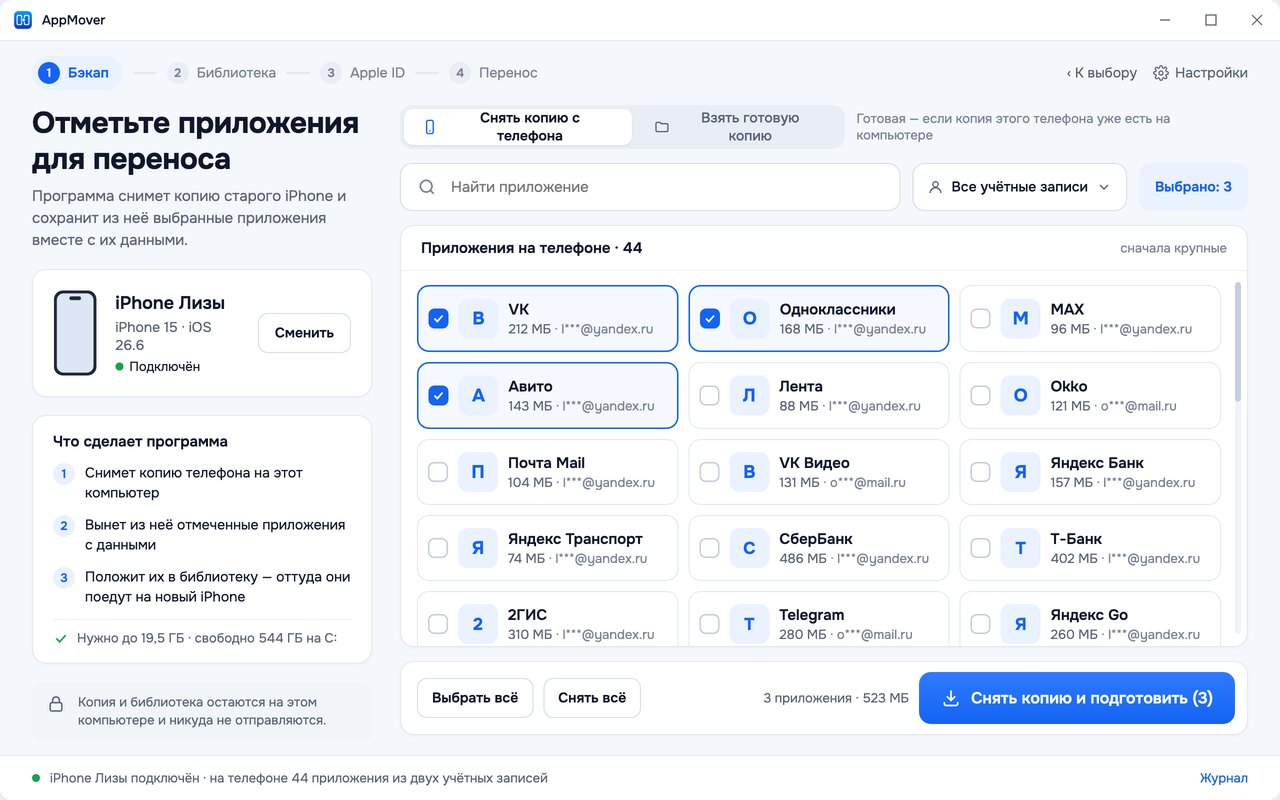Change sort order 'сначала крупные'
This screenshot has height=800, width=1280.
[1173, 248]
